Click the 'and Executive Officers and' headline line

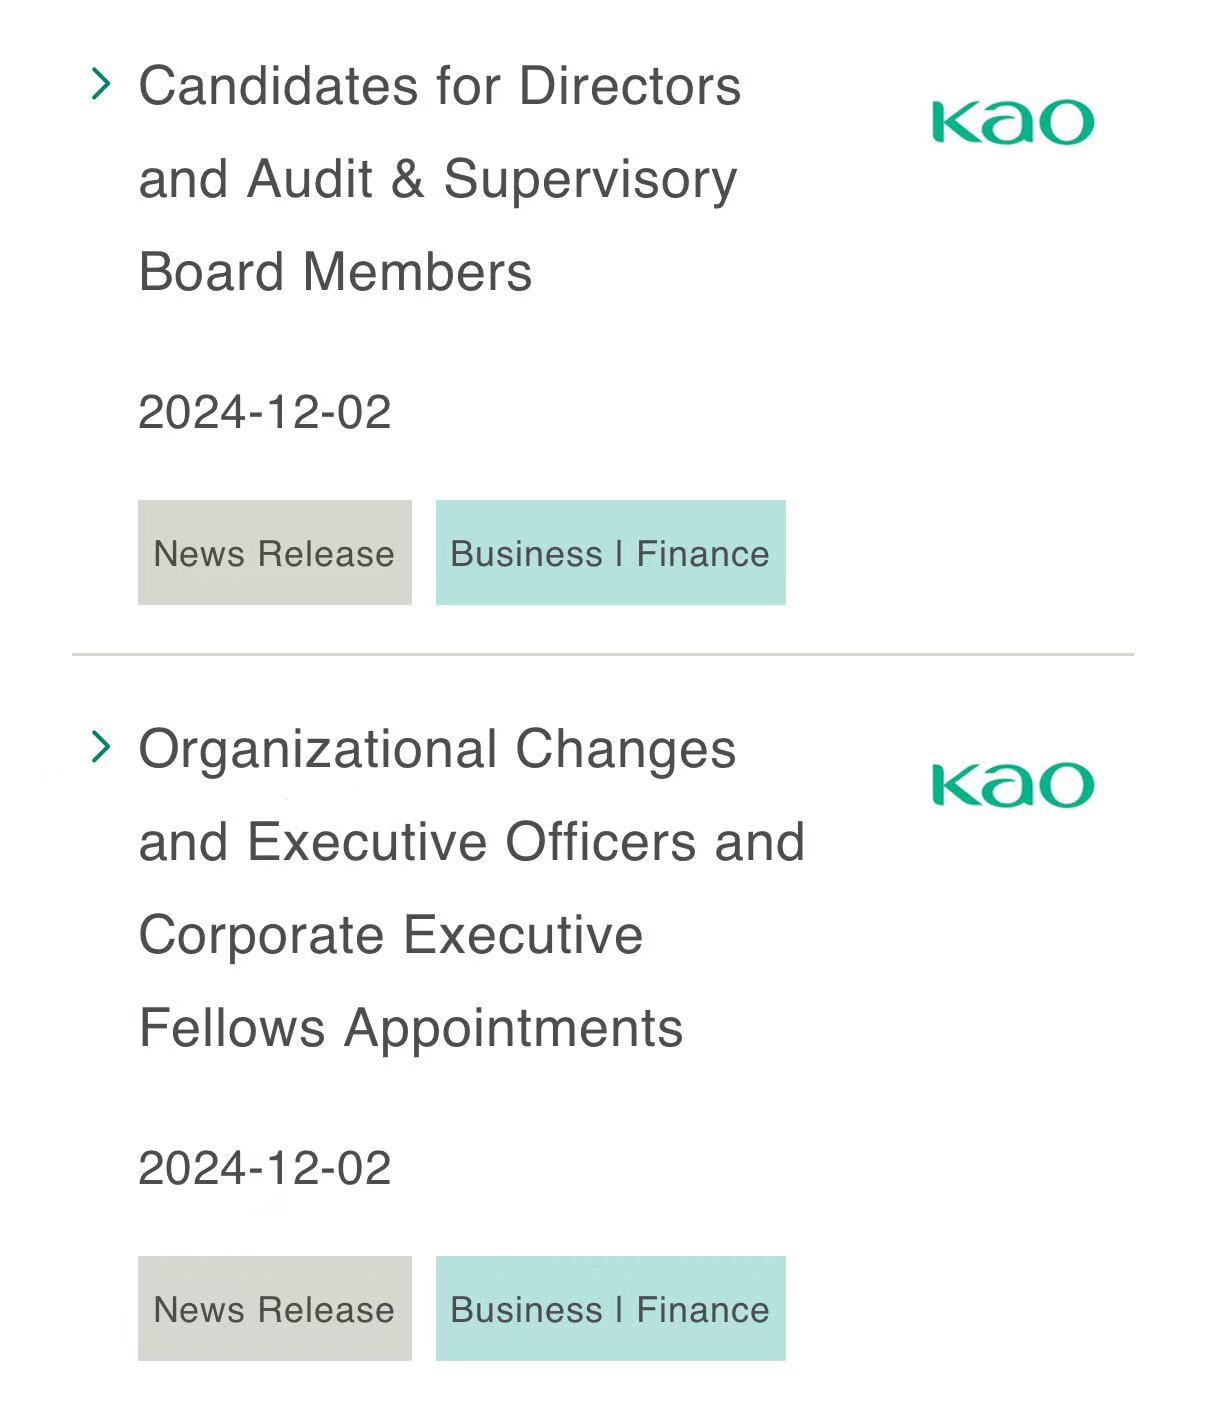tap(471, 842)
